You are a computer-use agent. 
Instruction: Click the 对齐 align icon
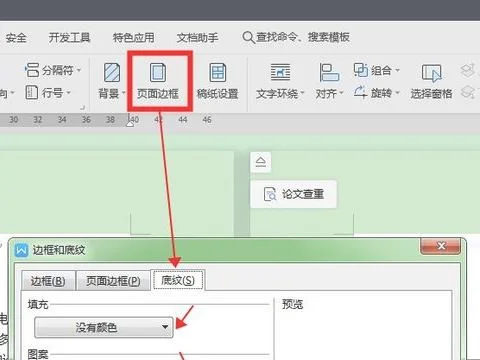pos(329,72)
